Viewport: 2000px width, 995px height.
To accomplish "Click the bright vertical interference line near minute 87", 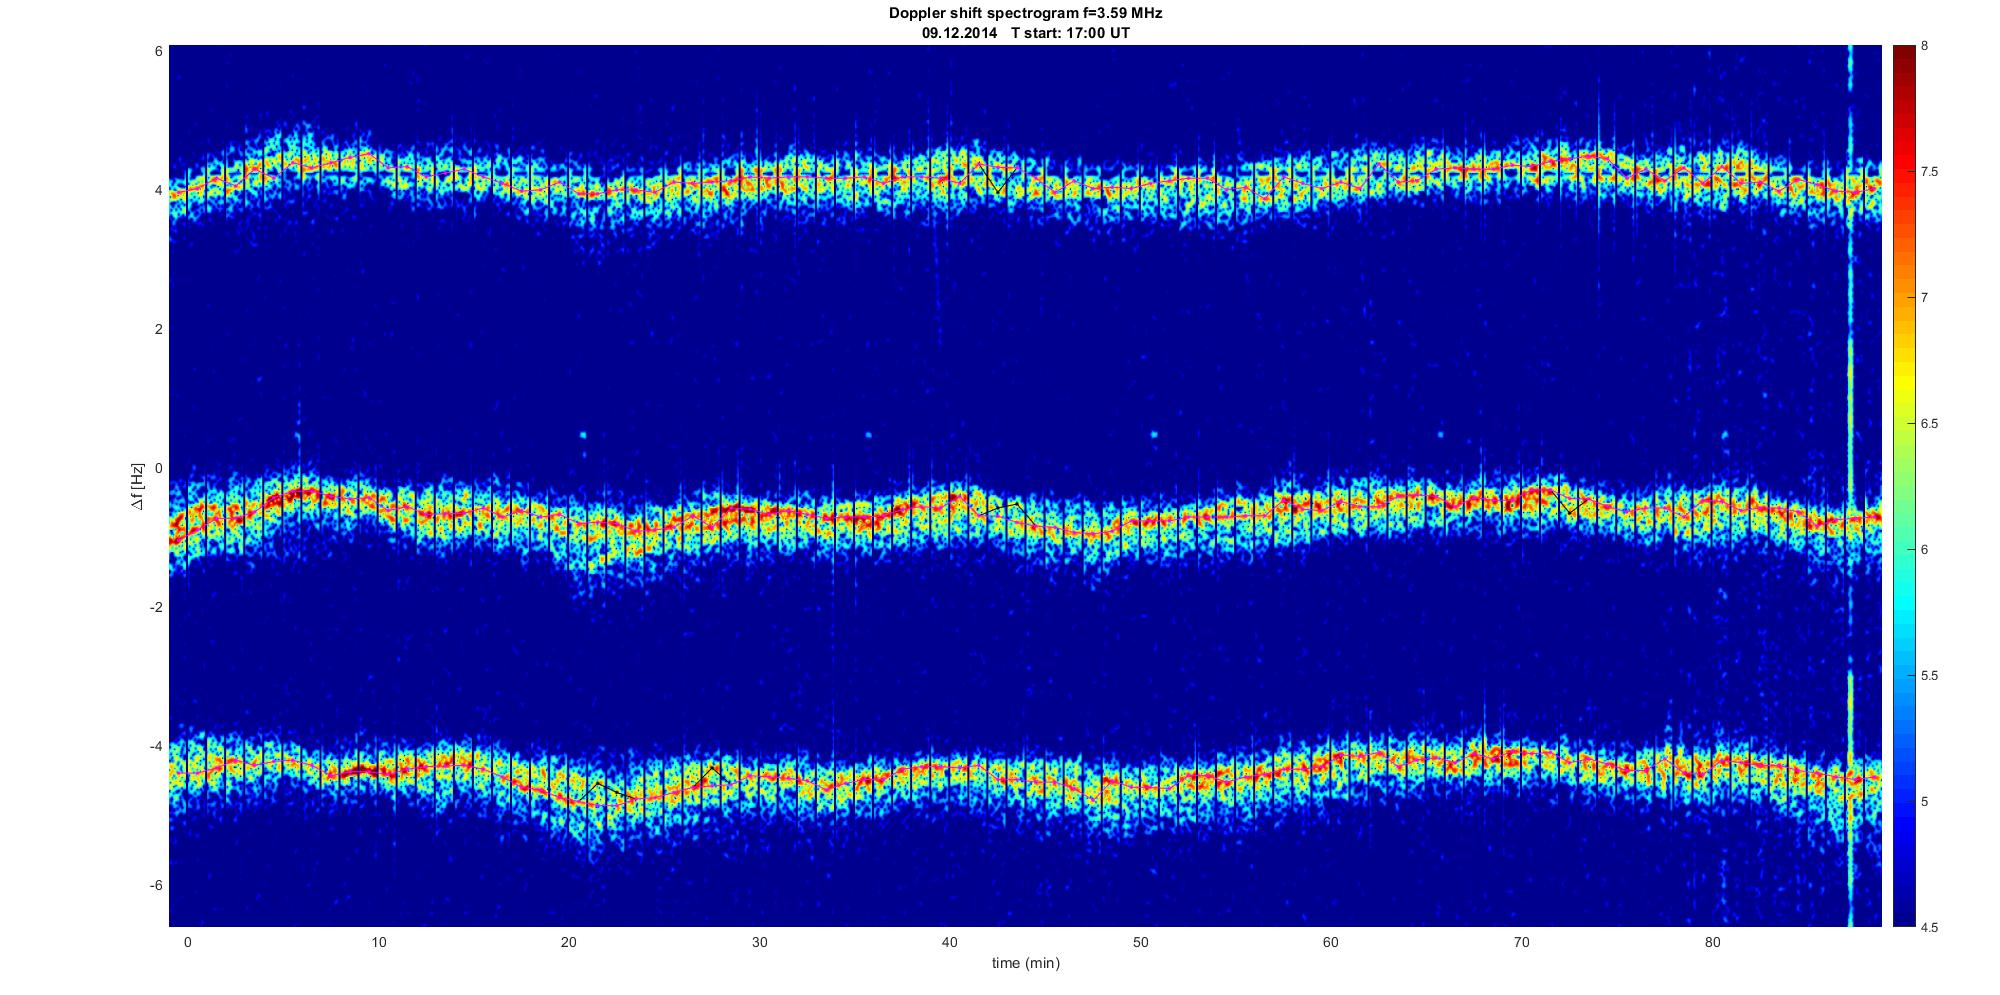I will click(1850, 486).
